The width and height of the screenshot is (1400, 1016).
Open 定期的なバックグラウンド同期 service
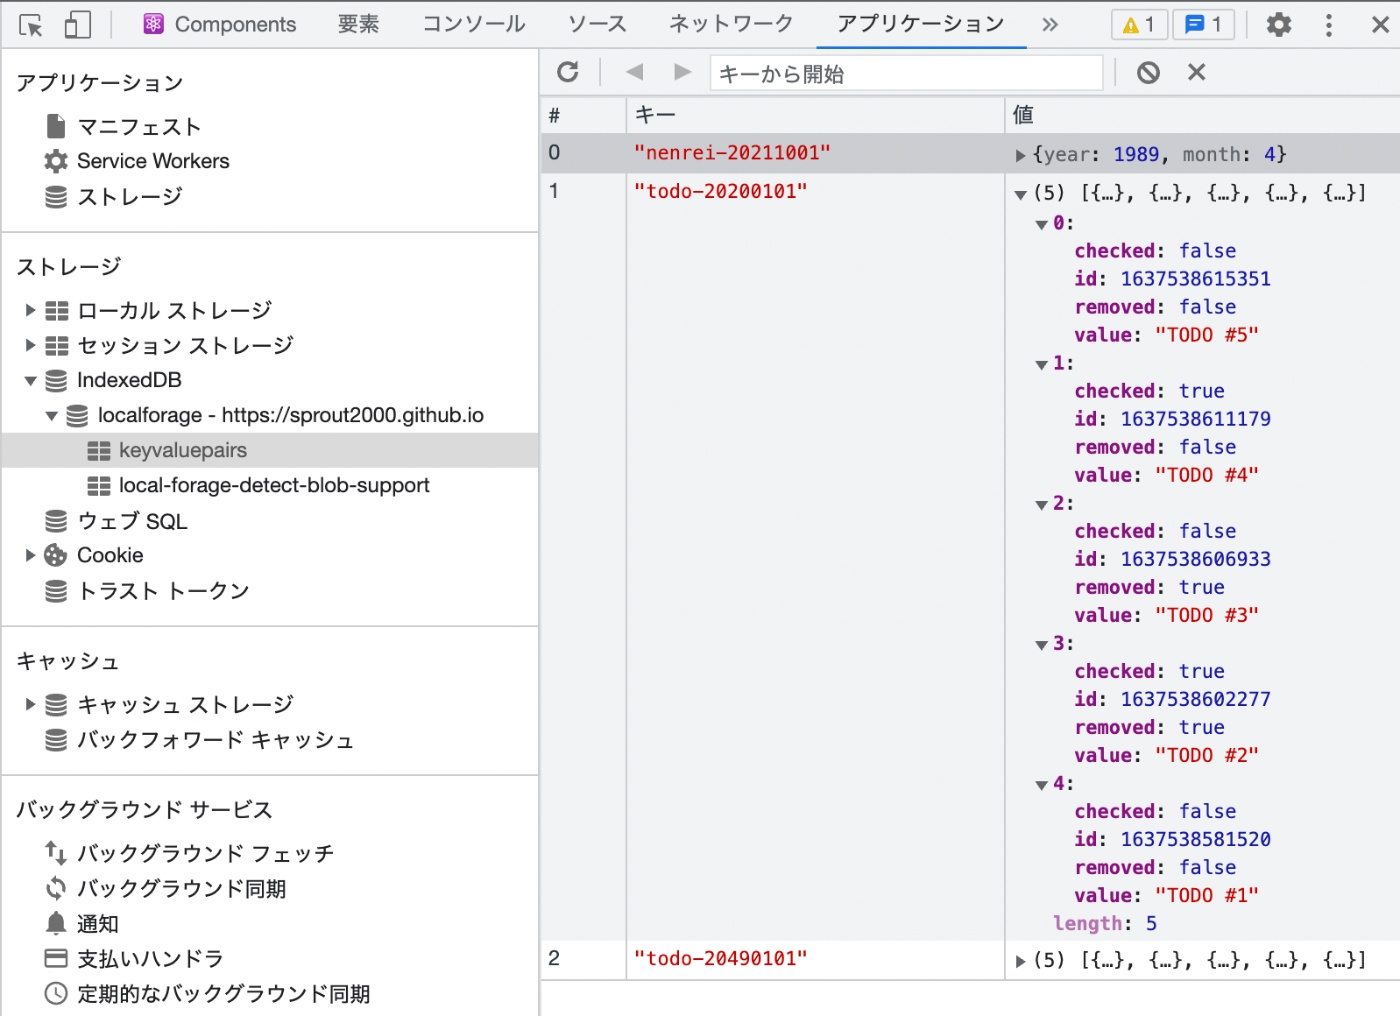pos(224,994)
